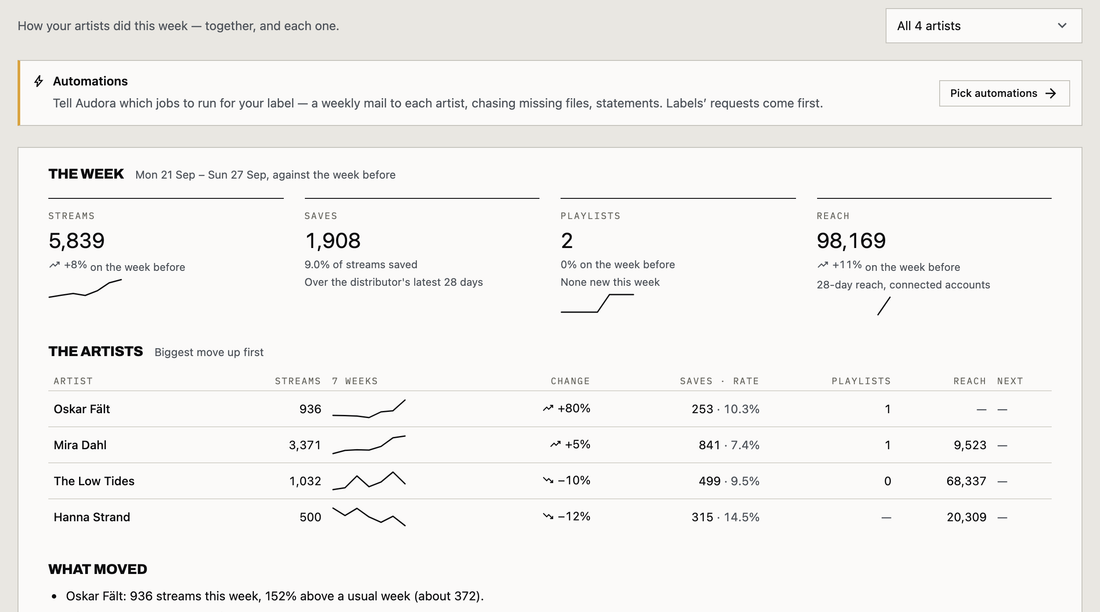This screenshot has width=1100, height=612.
Task: Click the lightning bolt icon beside Automations
Action: pos(39,81)
